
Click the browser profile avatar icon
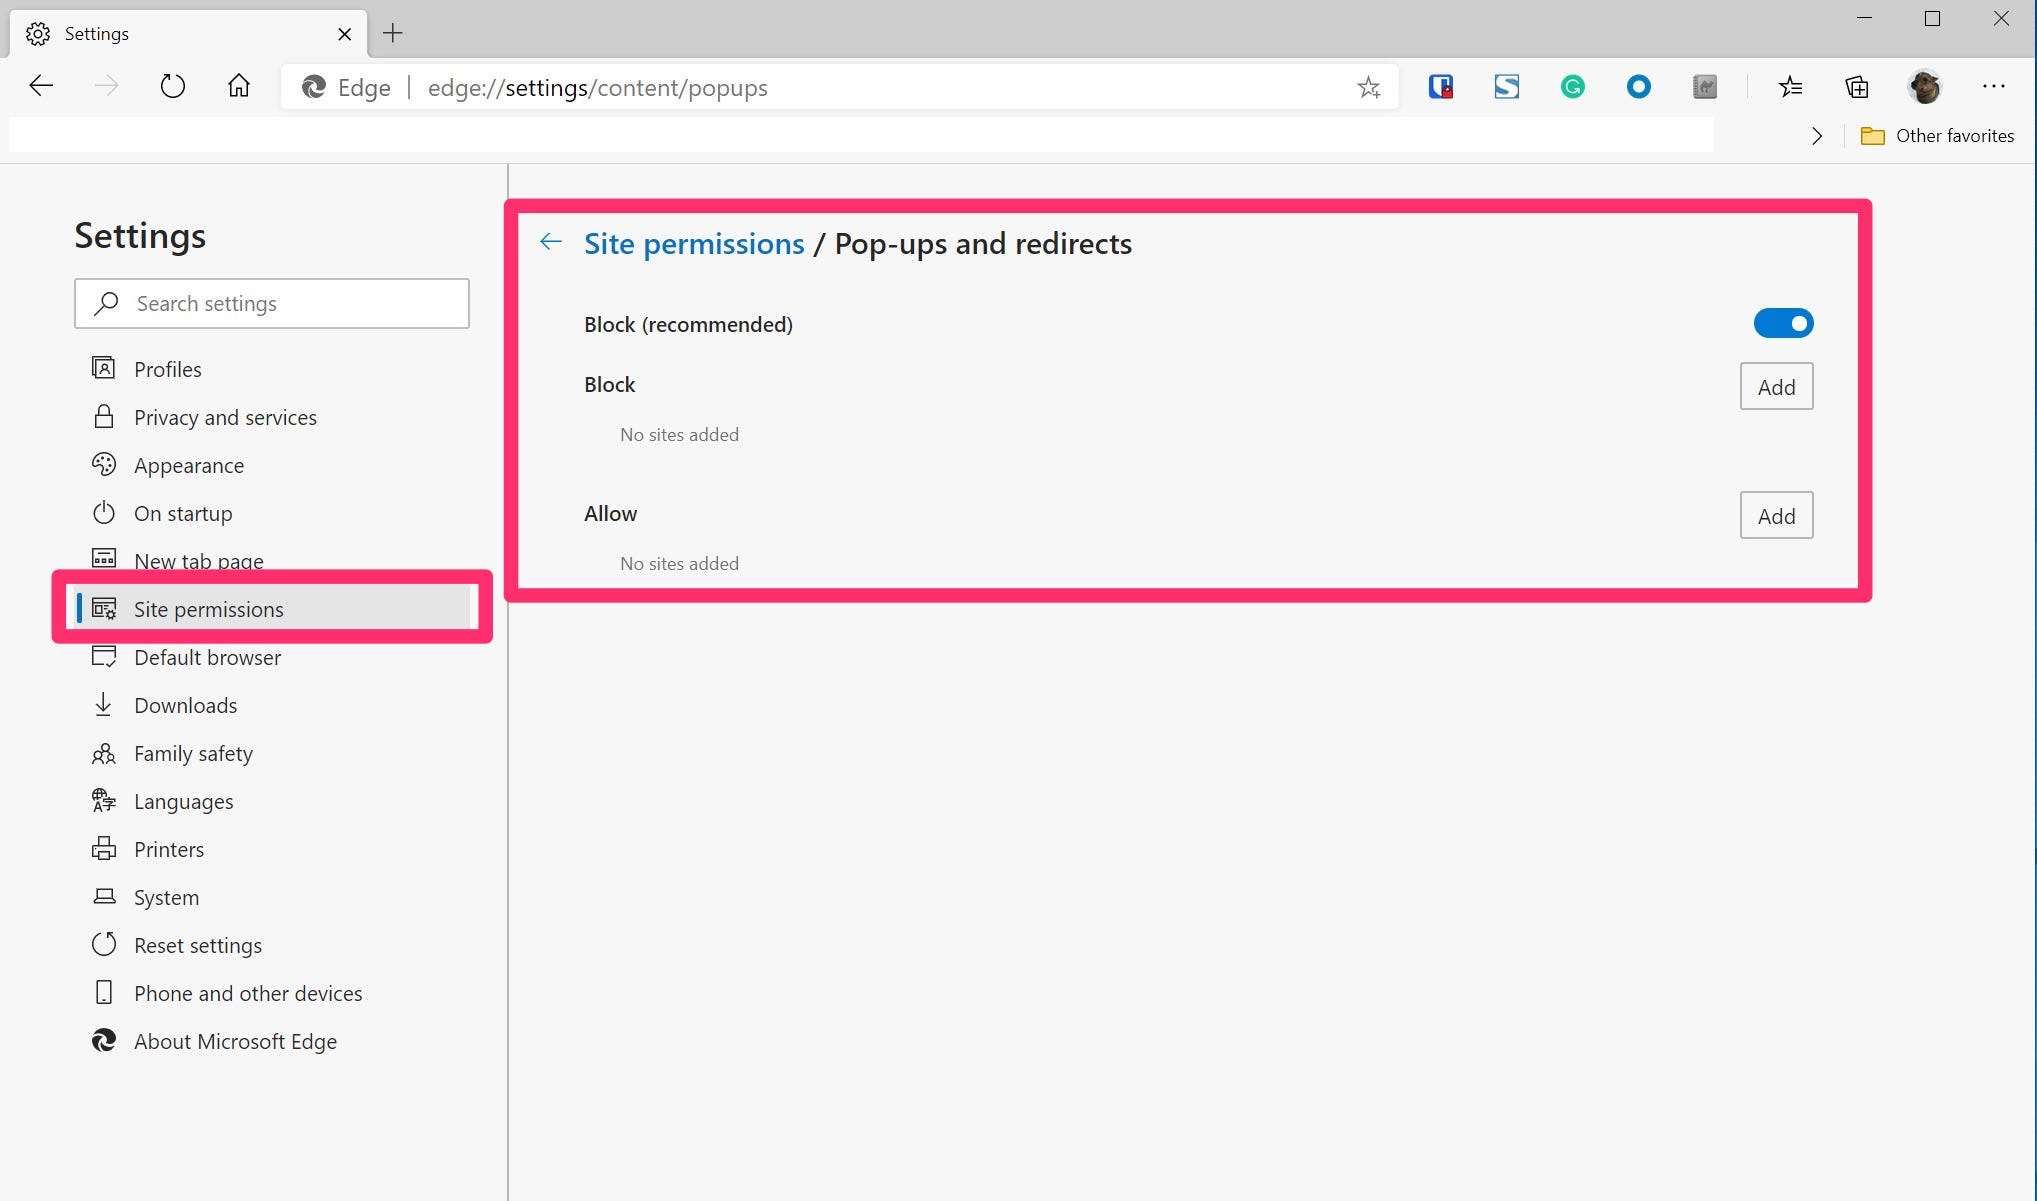click(1927, 87)
